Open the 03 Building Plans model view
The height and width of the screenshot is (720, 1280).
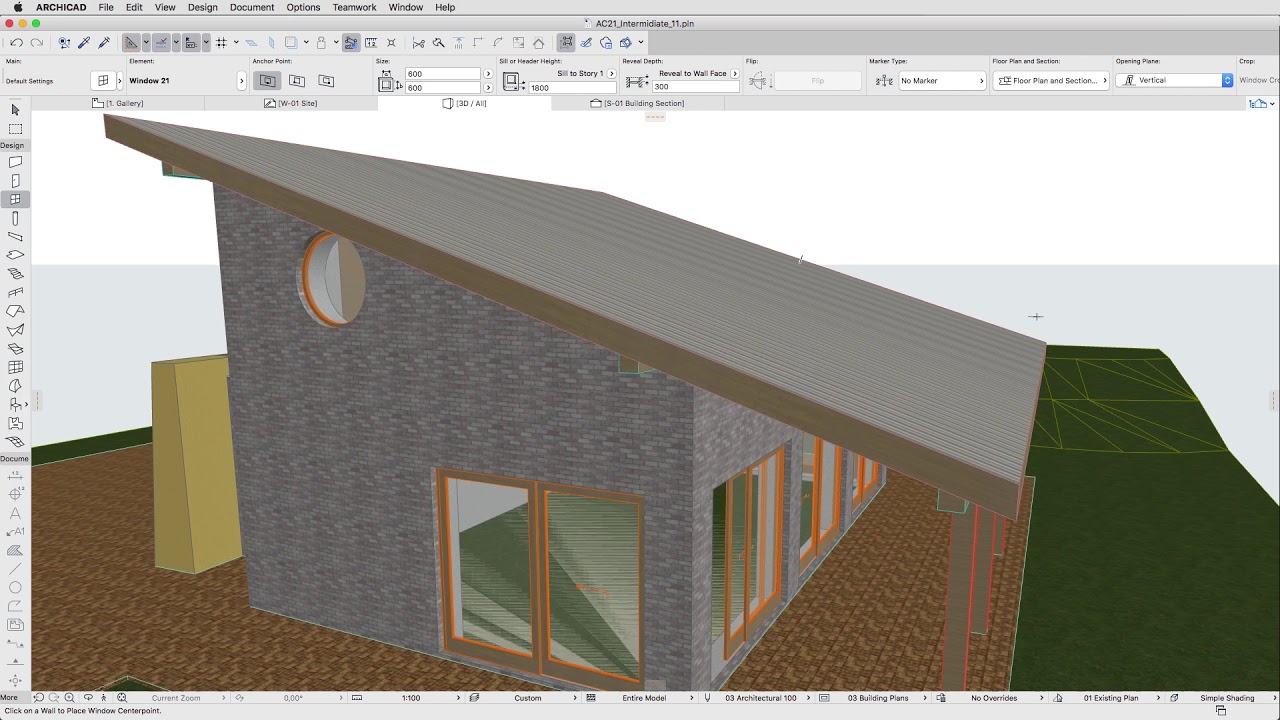click(x=878, y=698)
